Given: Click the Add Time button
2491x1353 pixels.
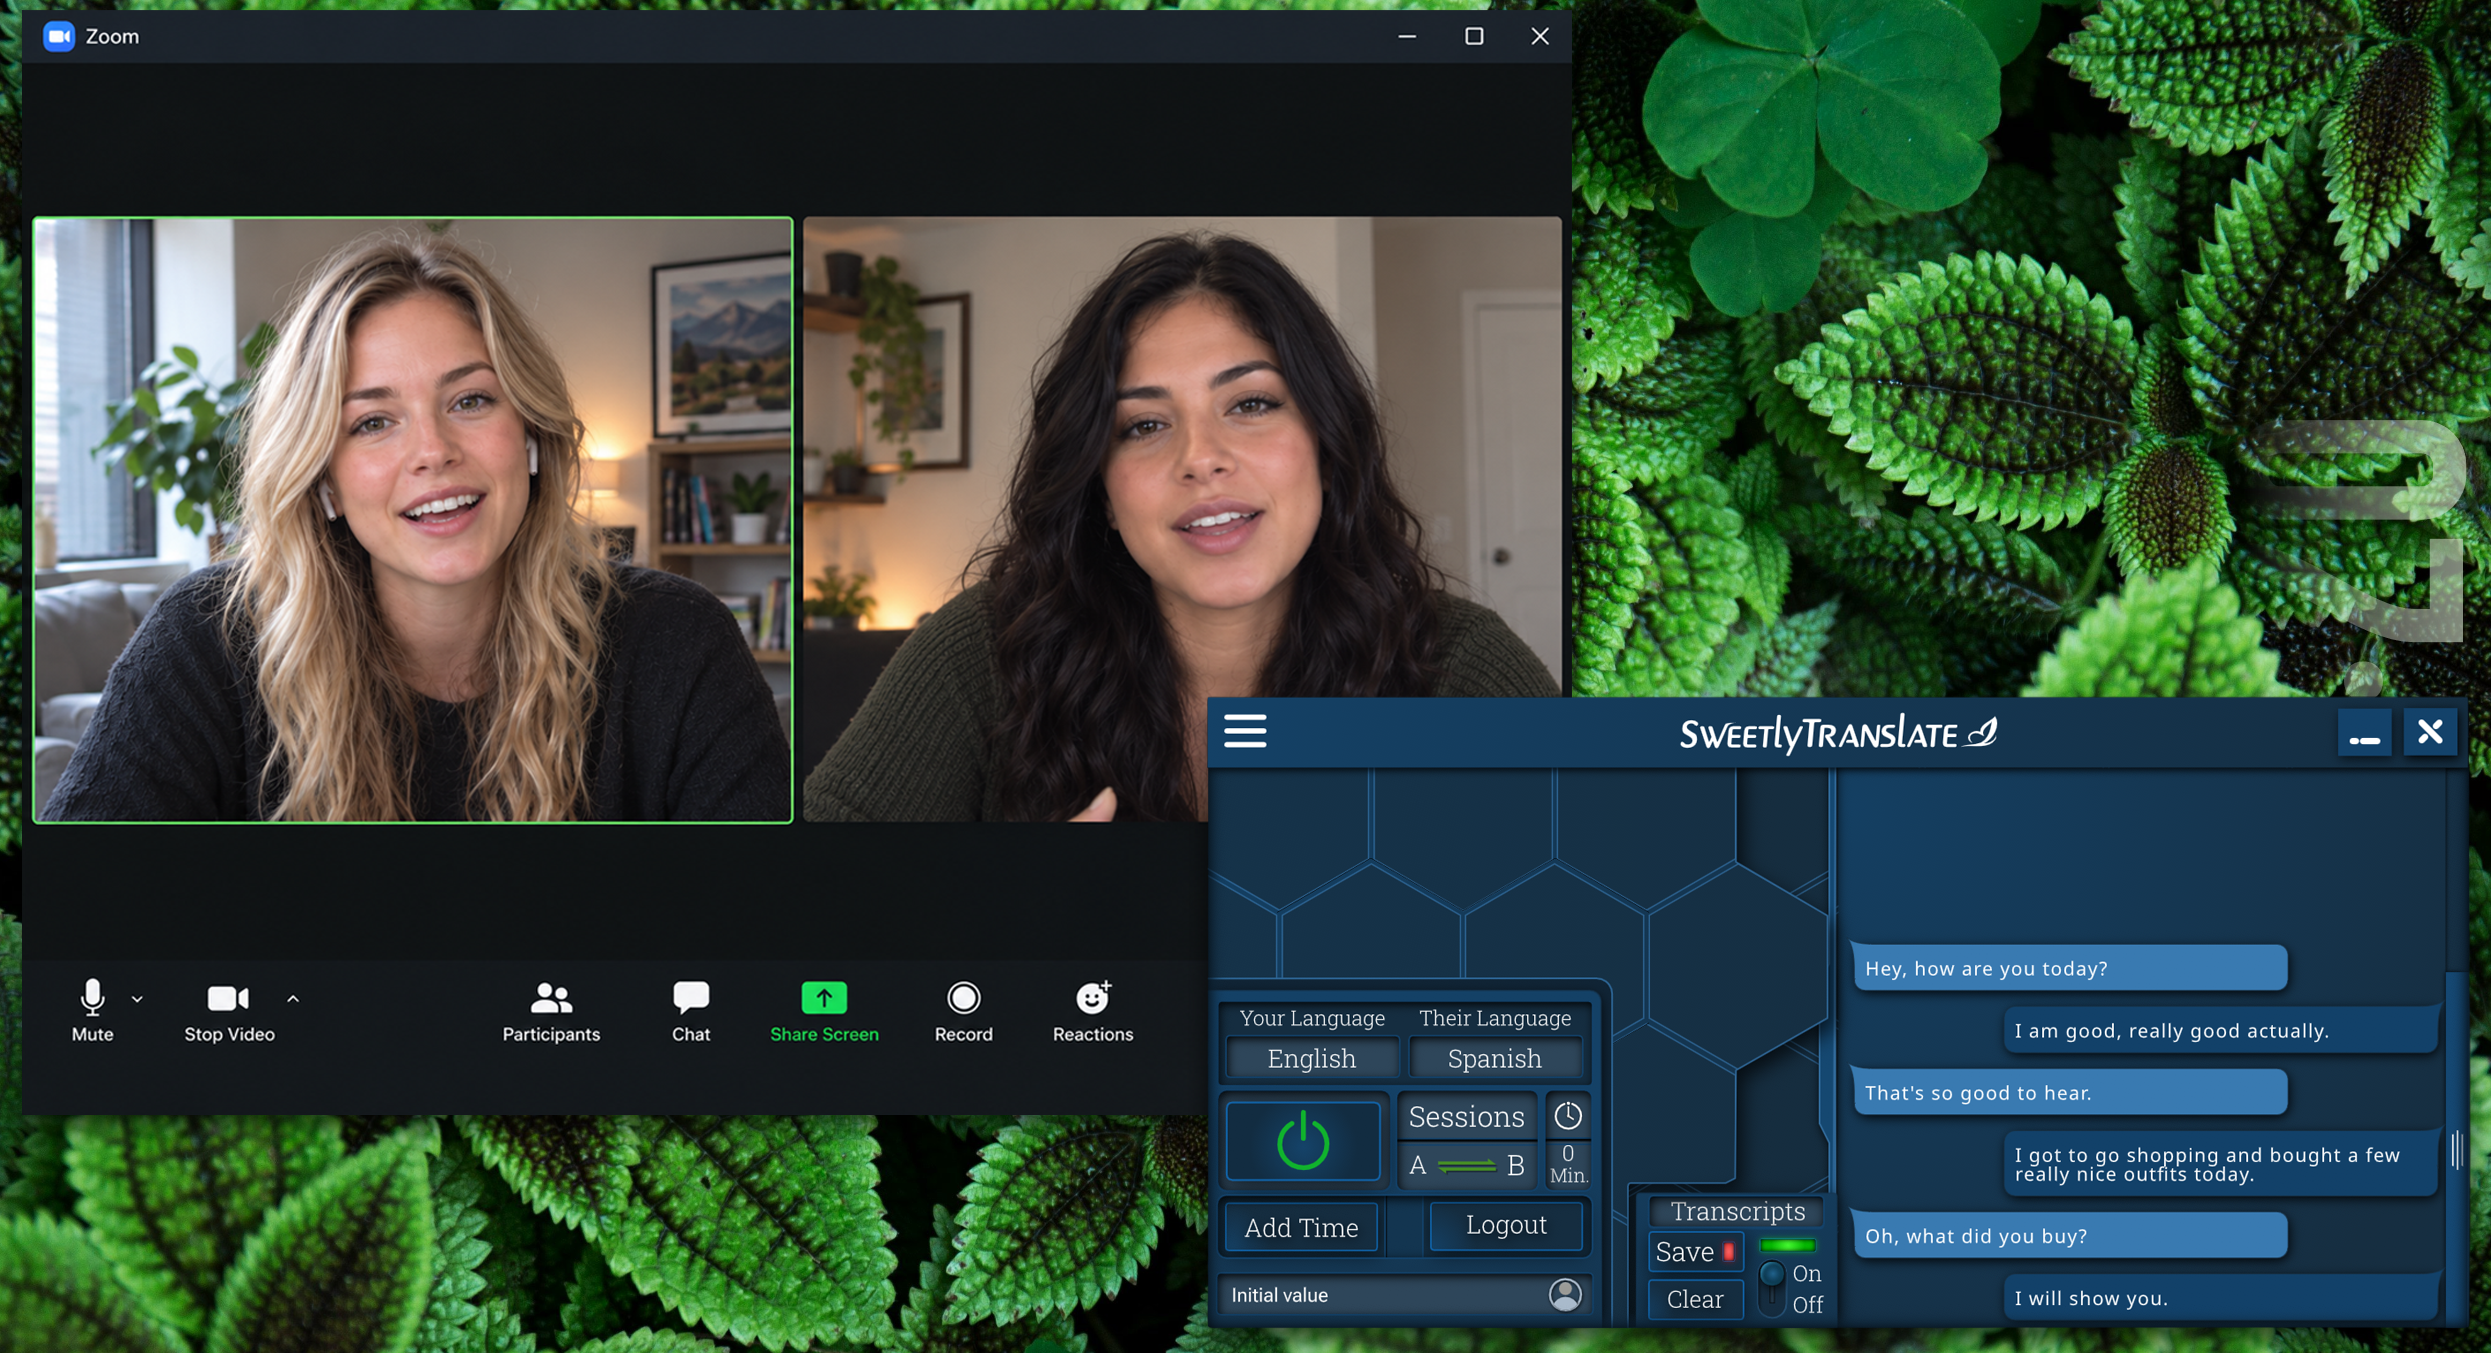Looking at the screenshot, I should (x=1300, y=1227).
